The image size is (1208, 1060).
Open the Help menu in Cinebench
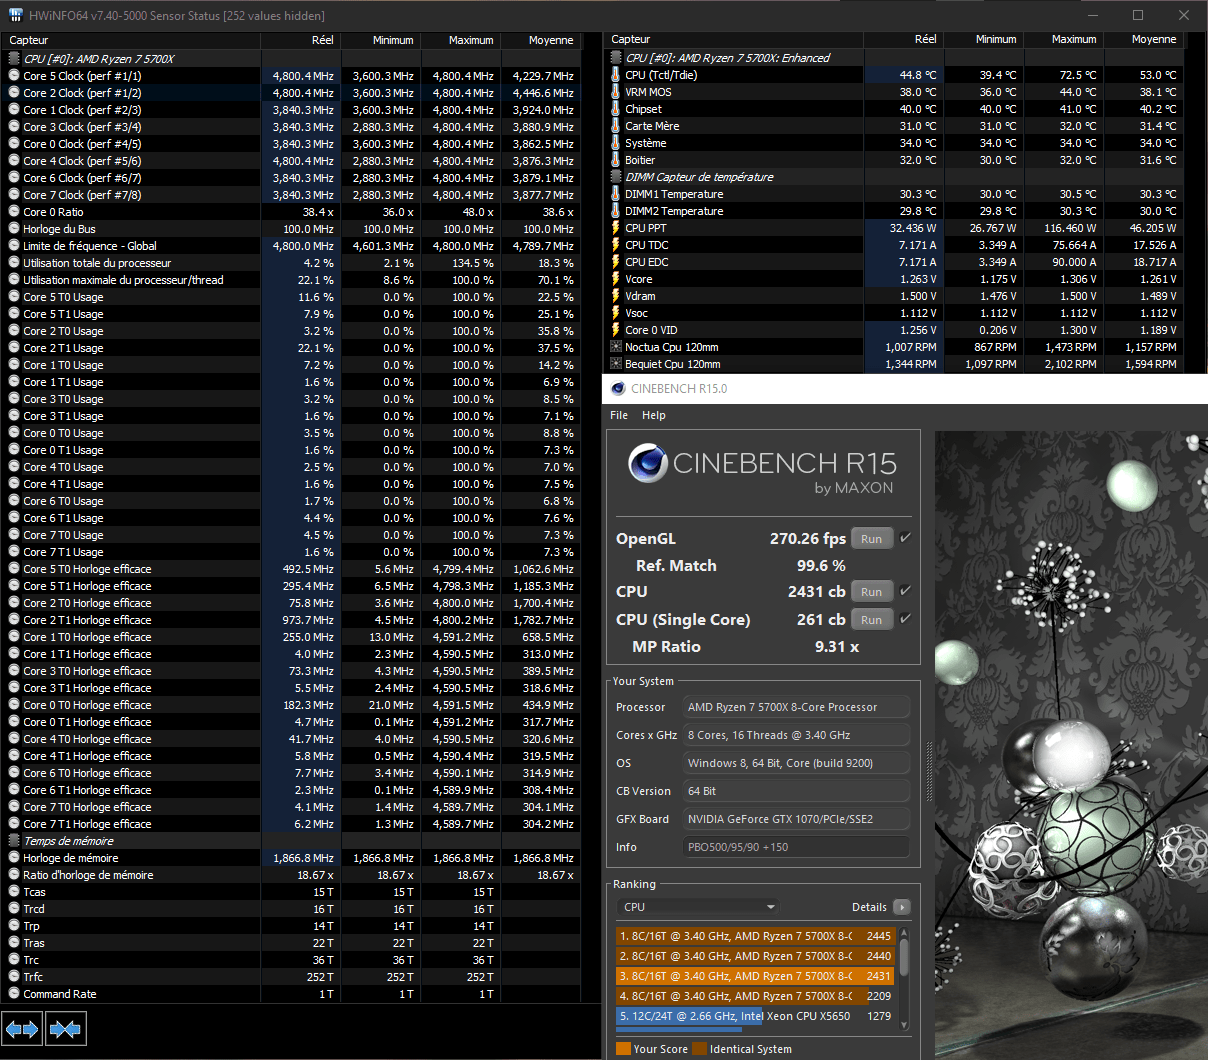(653, 415)
